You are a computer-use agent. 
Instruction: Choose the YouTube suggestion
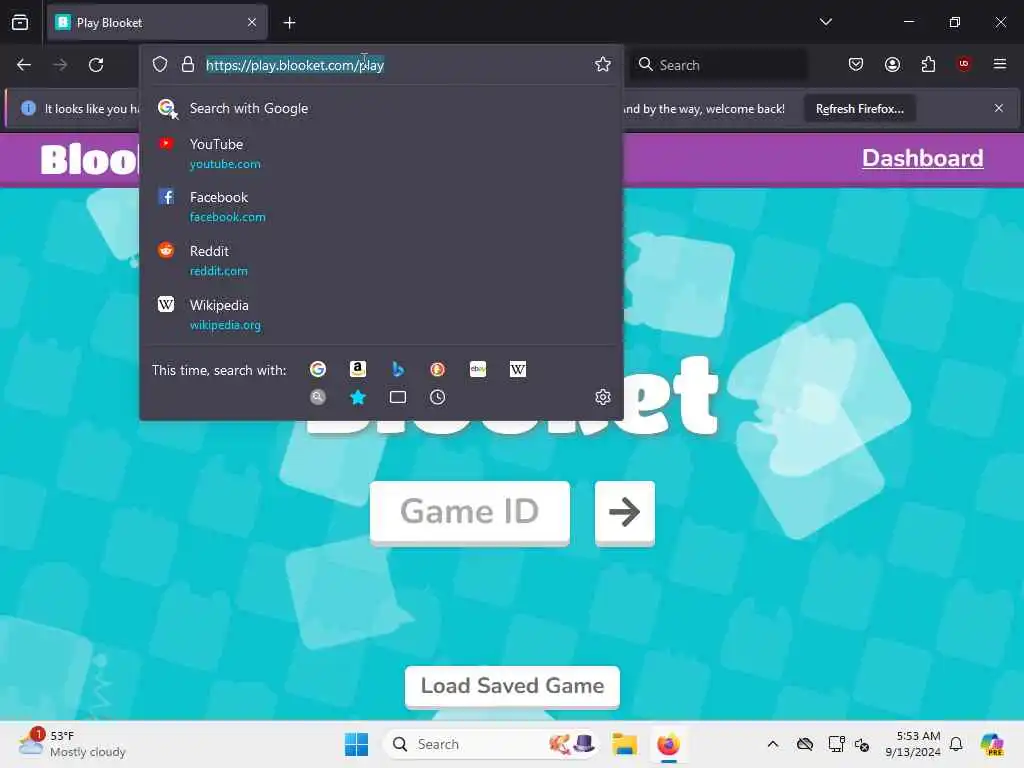click(x=382, y=153)
